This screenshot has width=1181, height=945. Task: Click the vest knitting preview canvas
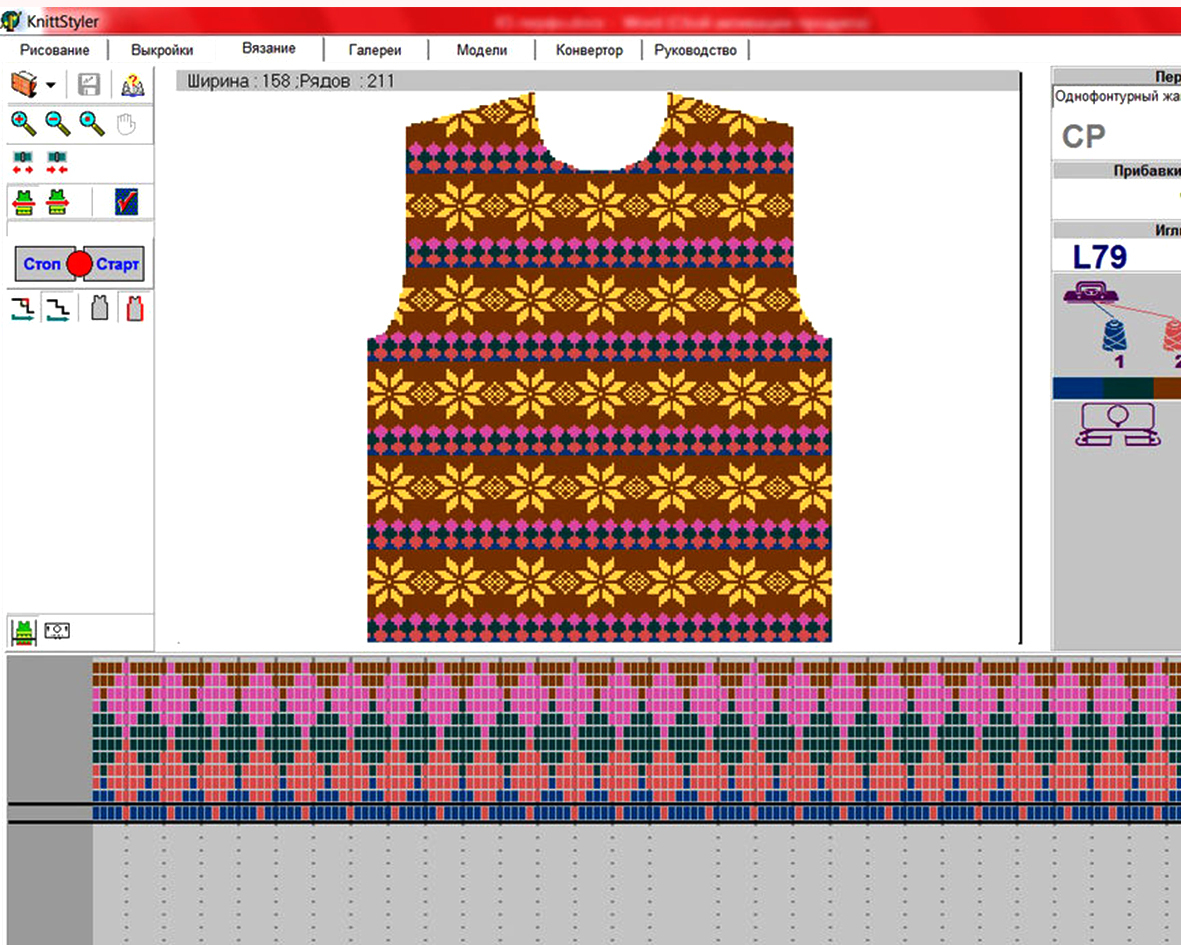click(599, 367)
